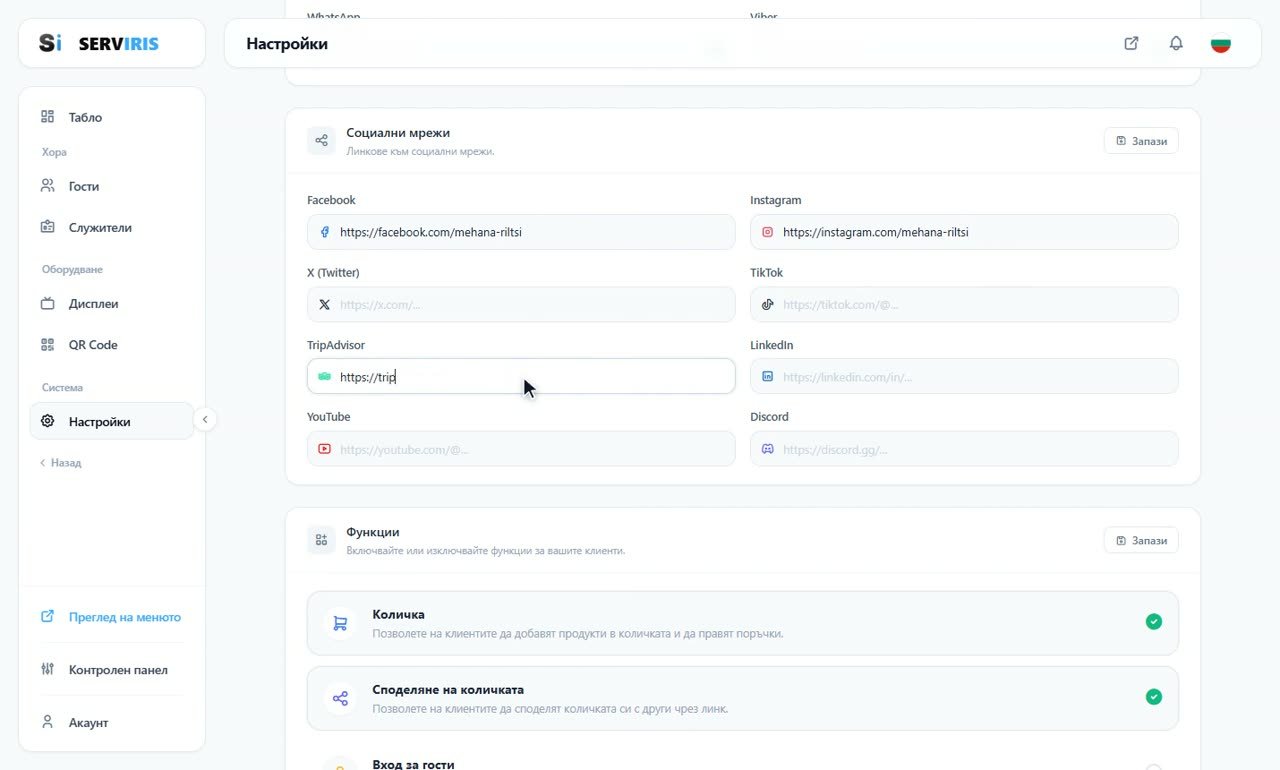The height and width of the screenshot is (770, 1280).
Task: Switch language using the Bulgarian flag
Action: 1220,43
